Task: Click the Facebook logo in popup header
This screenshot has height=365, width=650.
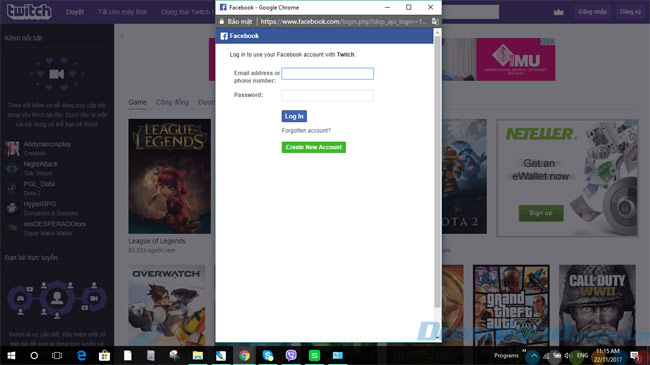Action: 224,36
